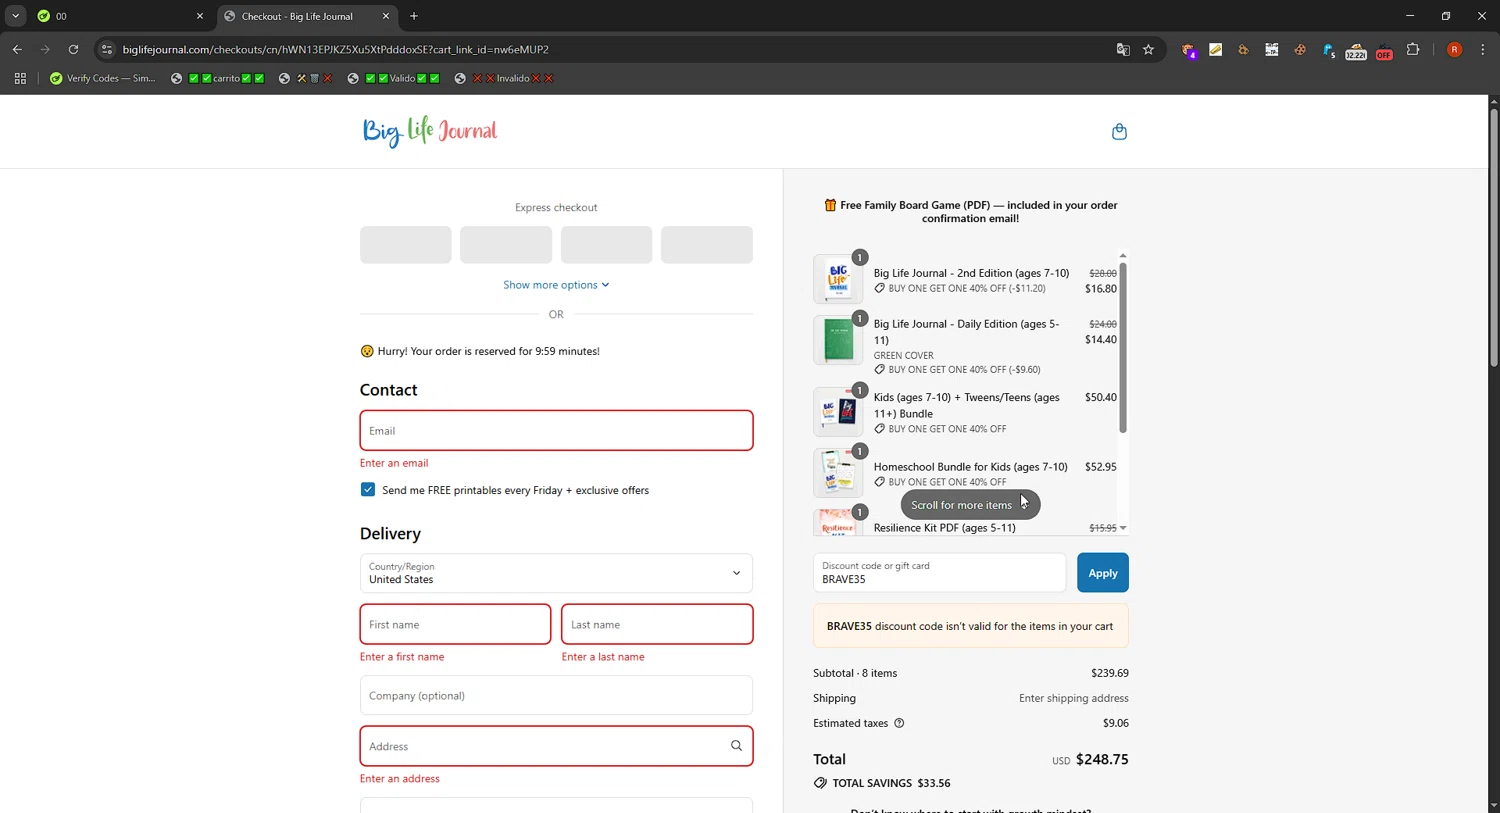
Task: Select the Checkout - Big Life Journal tab
Action: pyautogui.click(x=307, y=16)
